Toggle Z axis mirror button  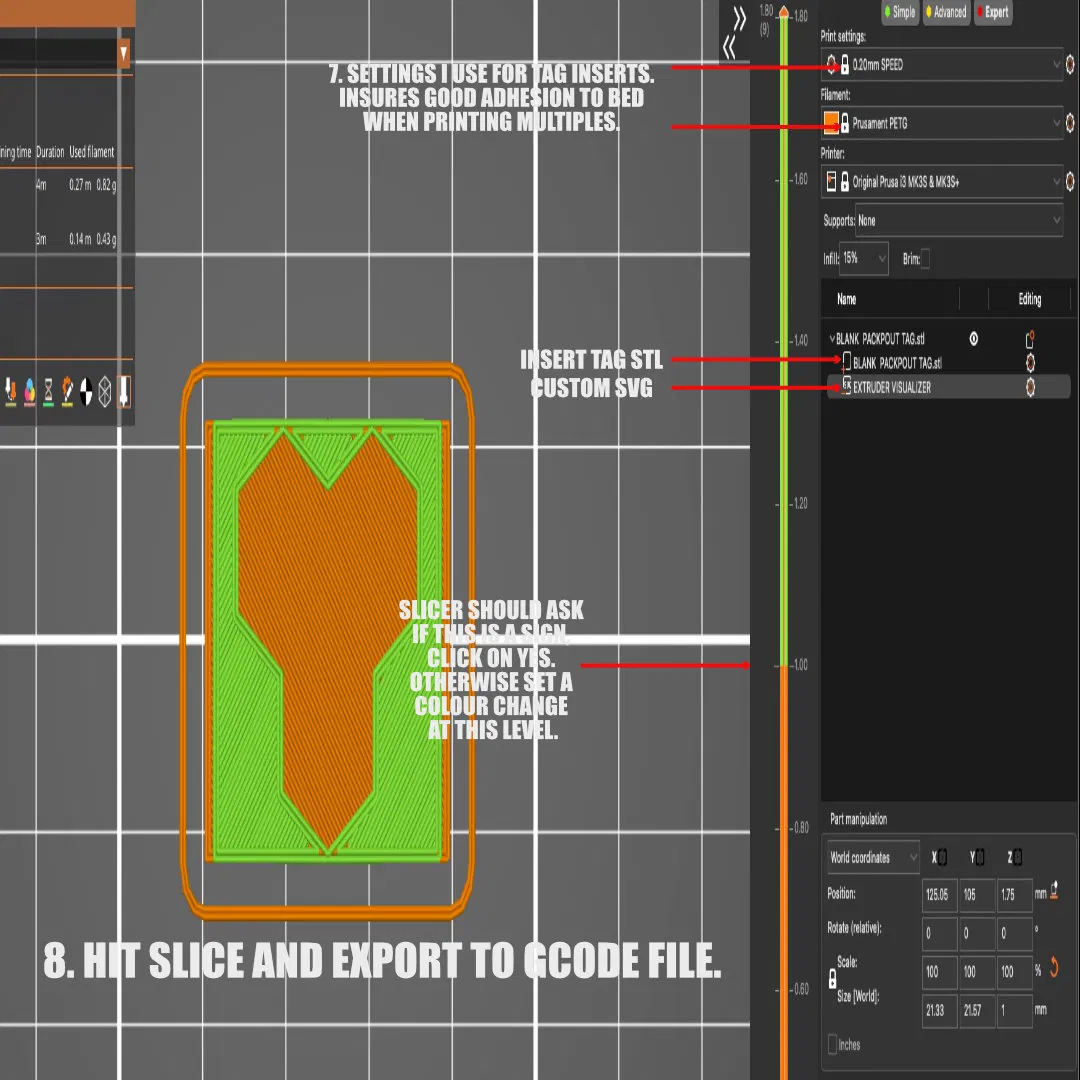(x=1017, y=857)
